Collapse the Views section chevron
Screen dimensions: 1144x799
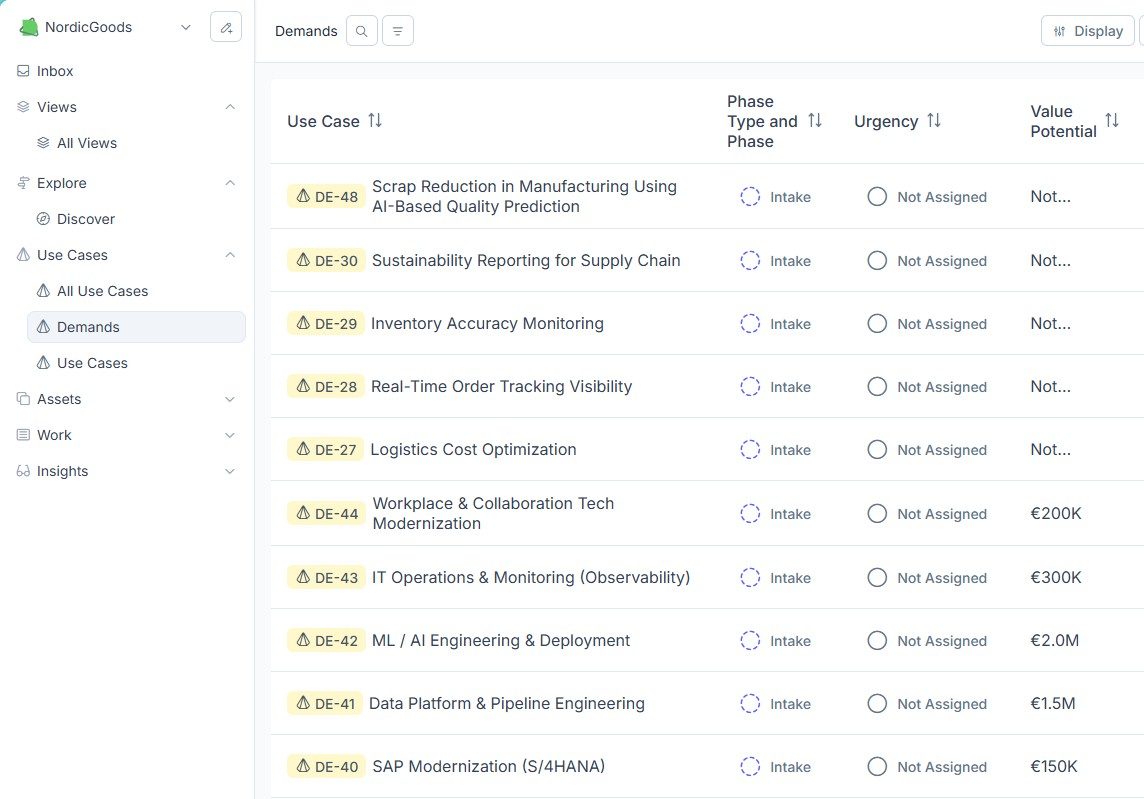click(x=230, y=107)
